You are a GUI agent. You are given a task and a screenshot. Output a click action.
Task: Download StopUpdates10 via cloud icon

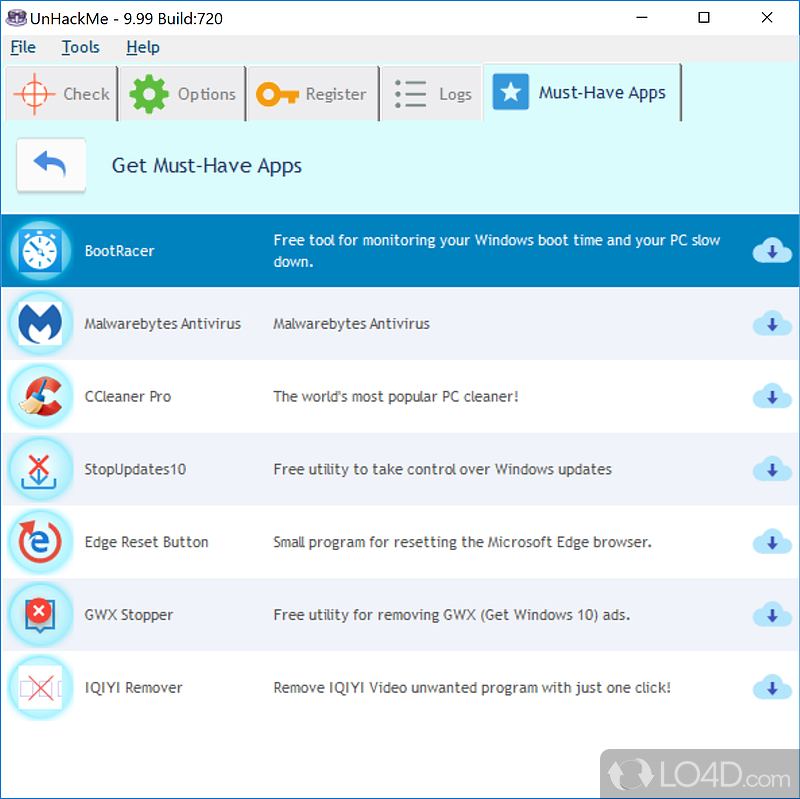771,469
